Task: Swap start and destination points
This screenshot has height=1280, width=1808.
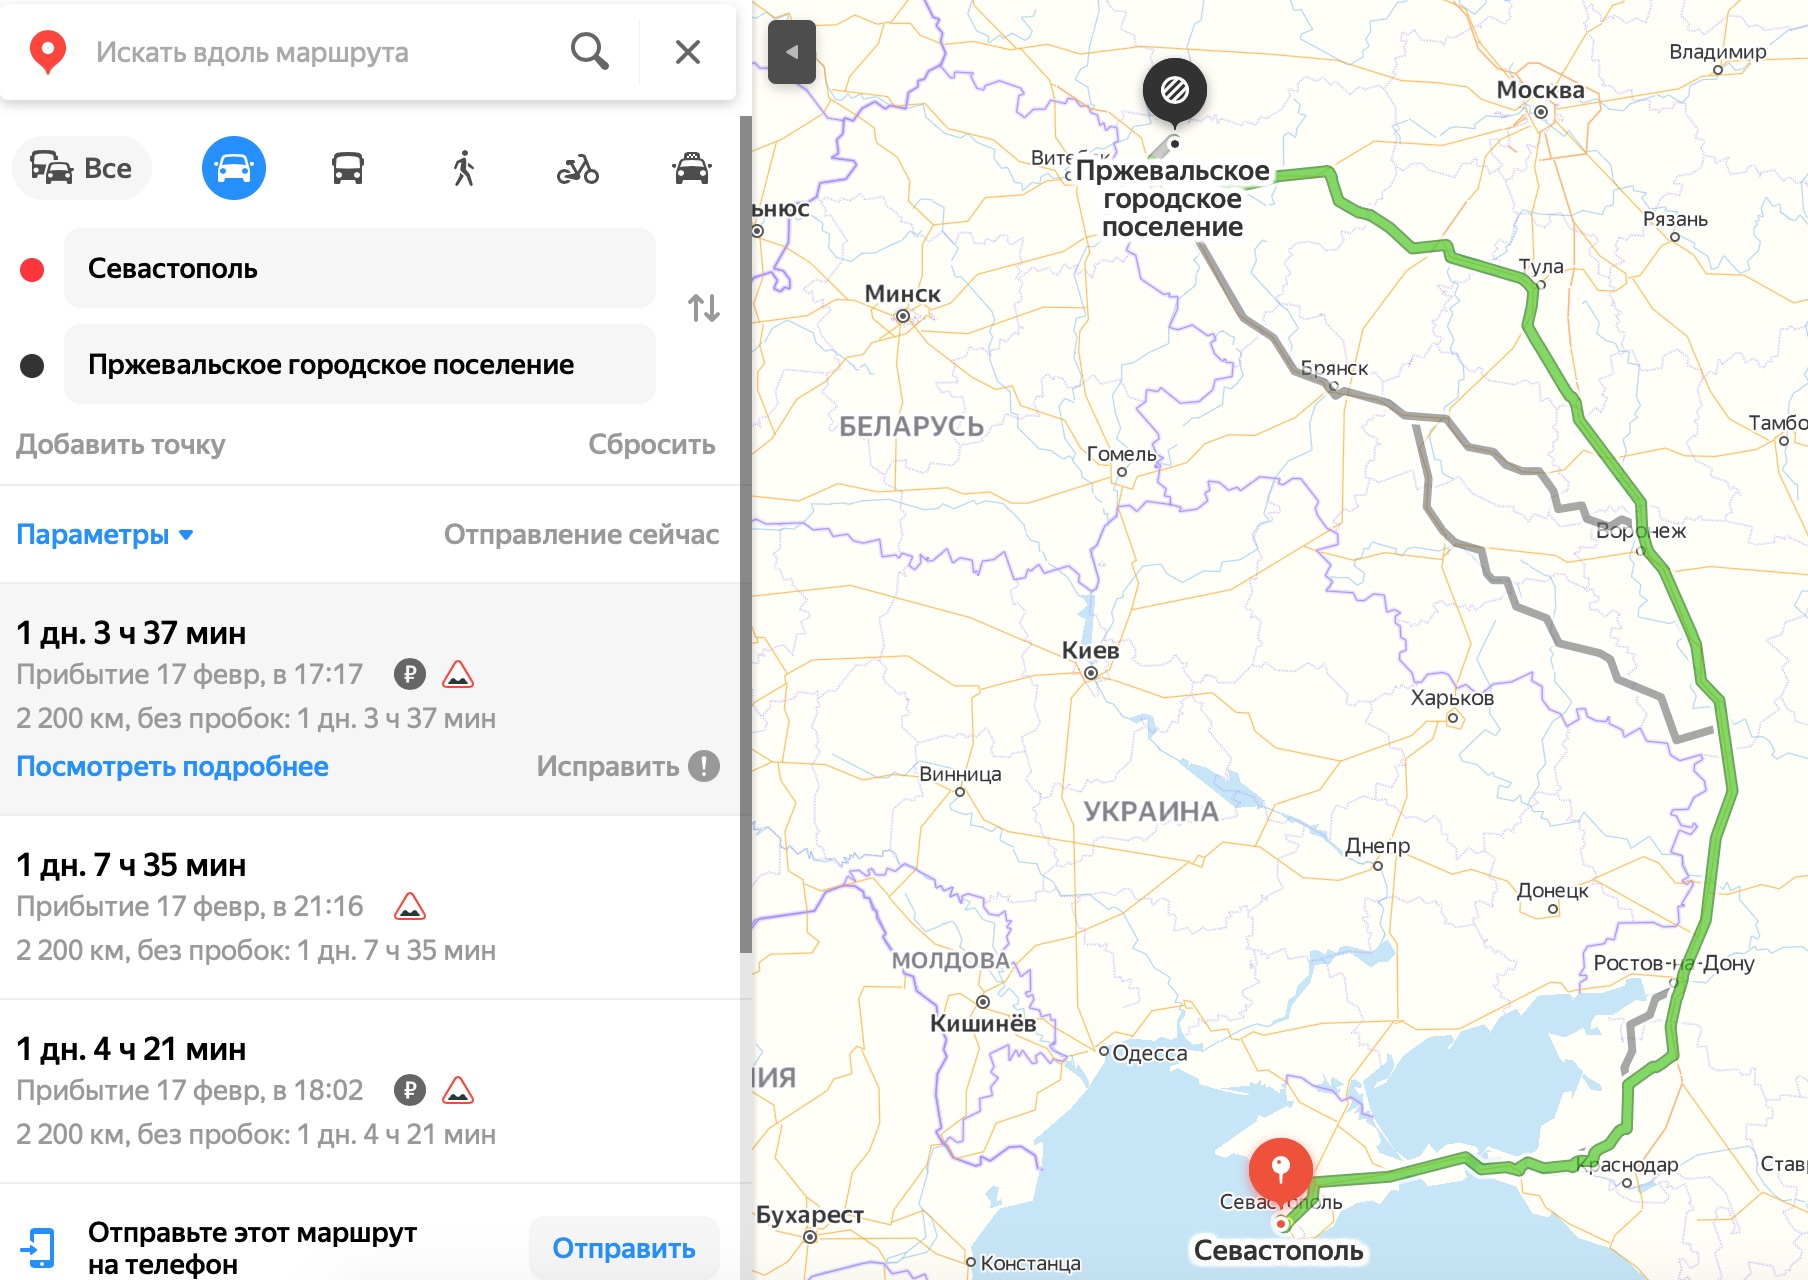Action: (x=703, y=308)
